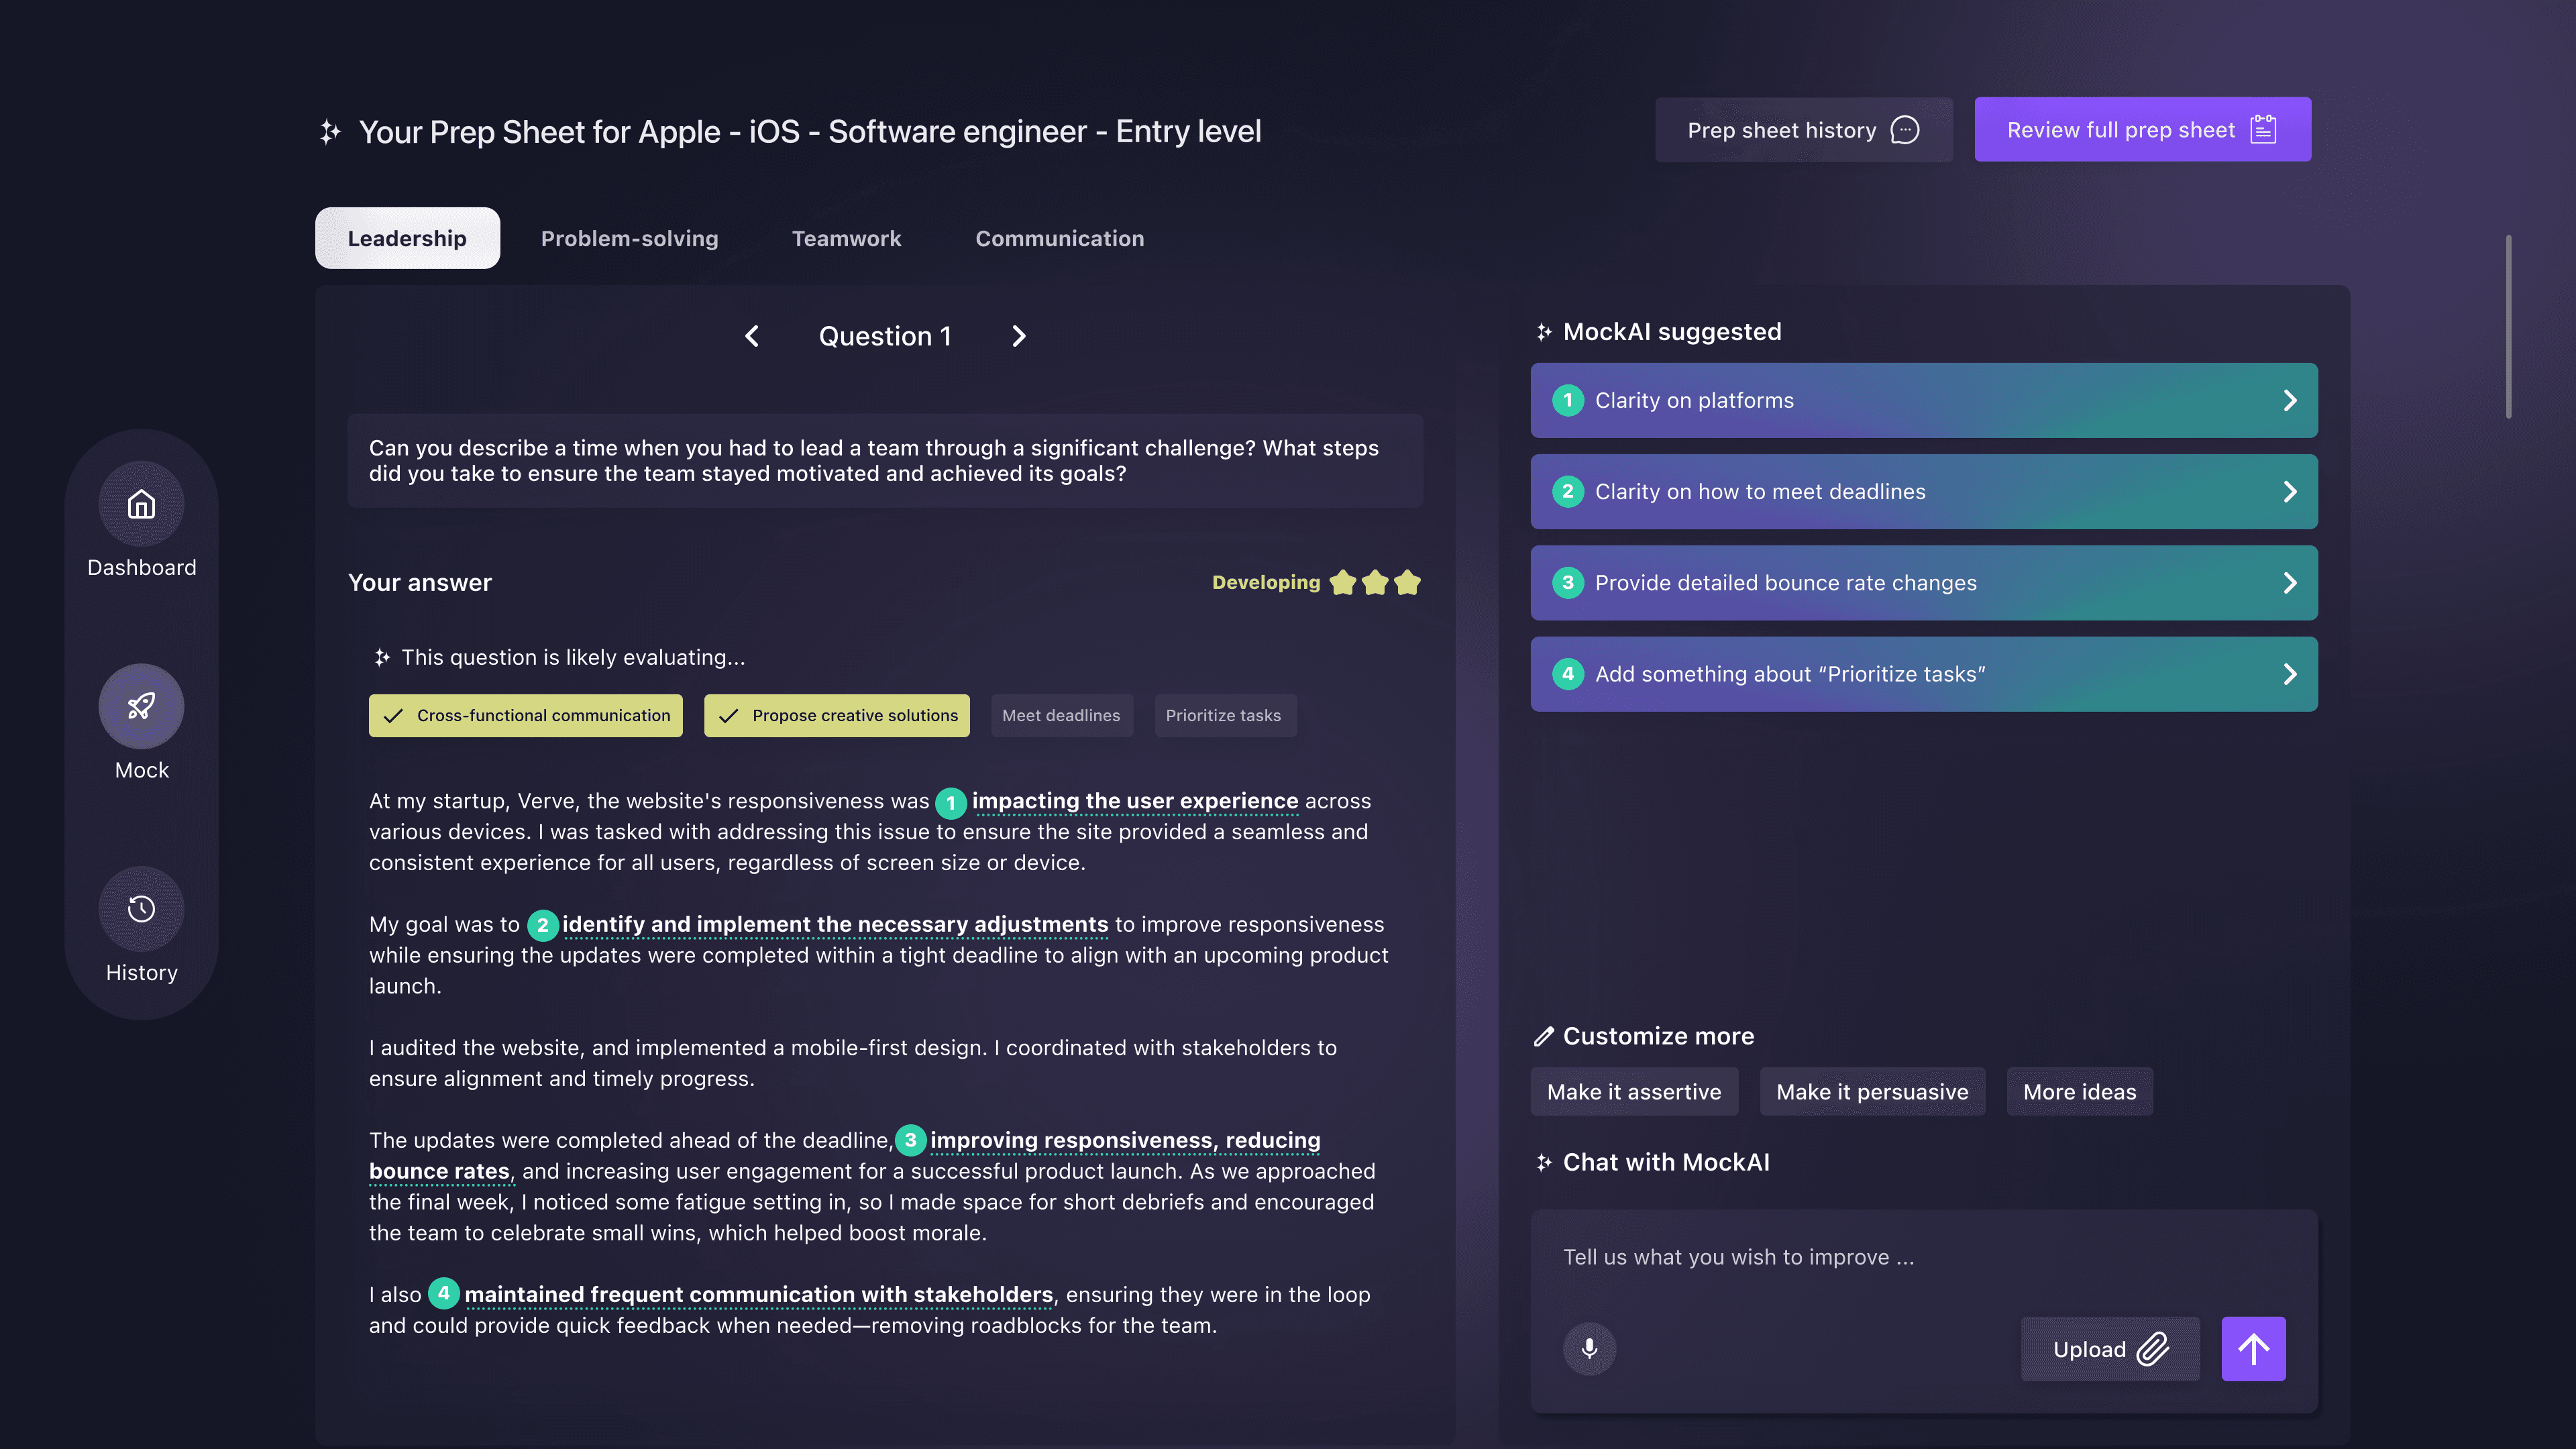
Task: Click Make it assertive
Action: [1634, 1092]
